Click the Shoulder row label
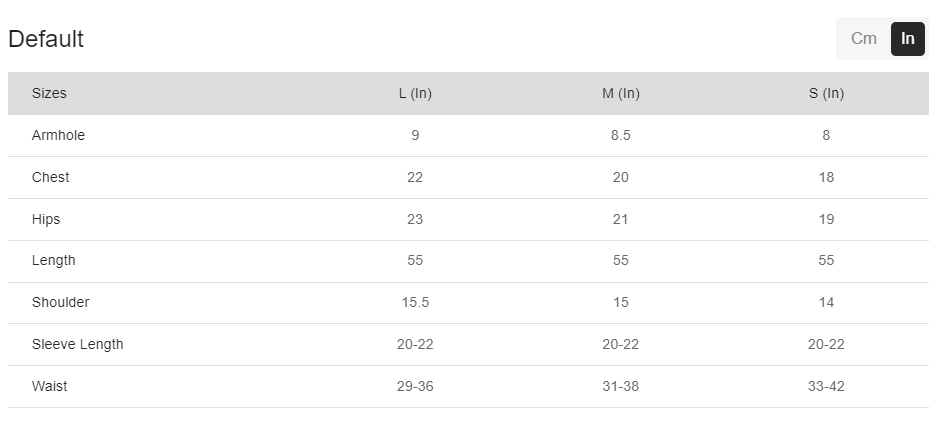 point(60,302)
